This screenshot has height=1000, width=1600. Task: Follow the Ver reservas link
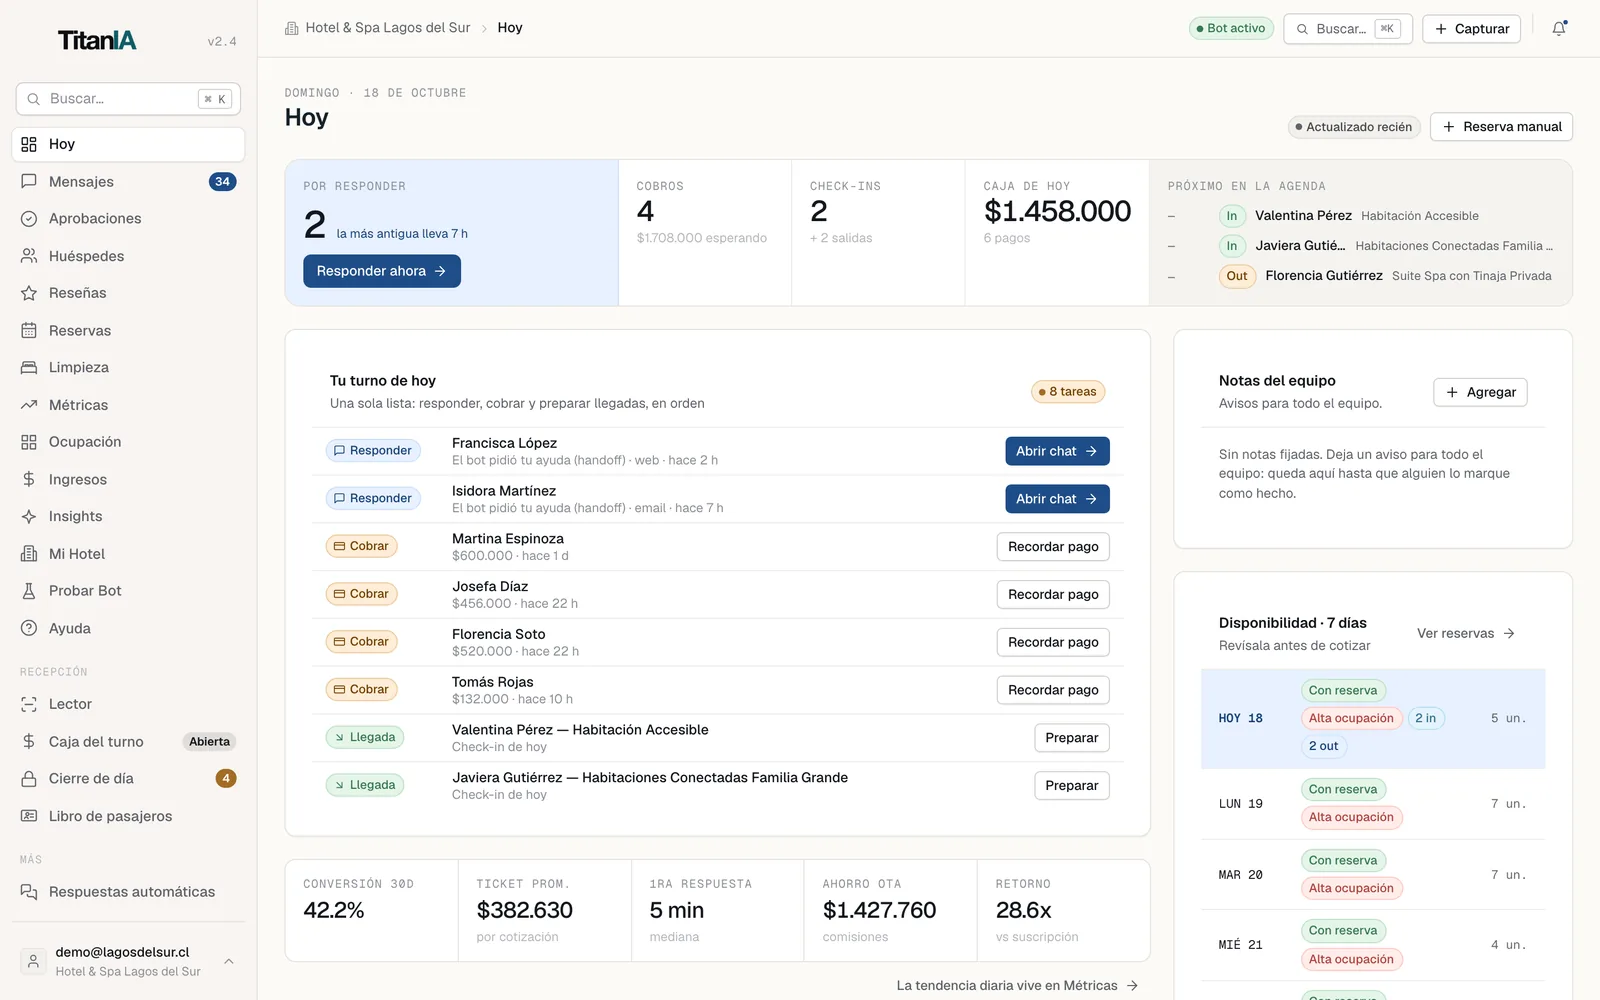(1466, 633)
